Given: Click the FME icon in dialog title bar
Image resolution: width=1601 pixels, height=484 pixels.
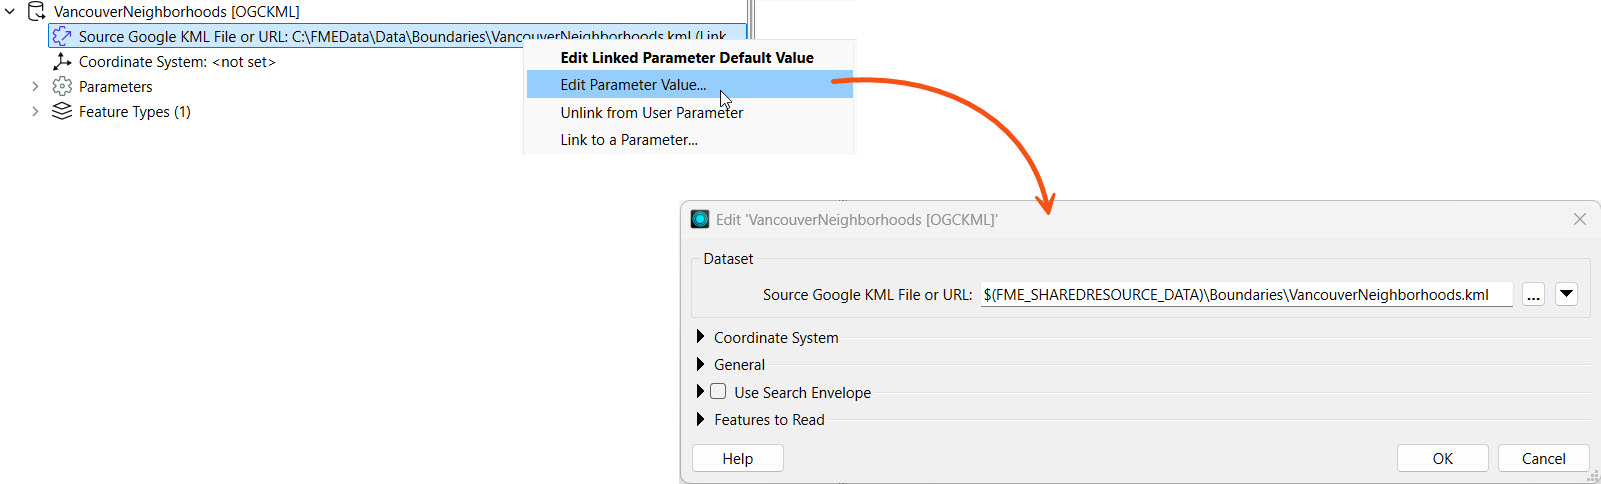Looking at the screenshot, I should coord(700,219).
